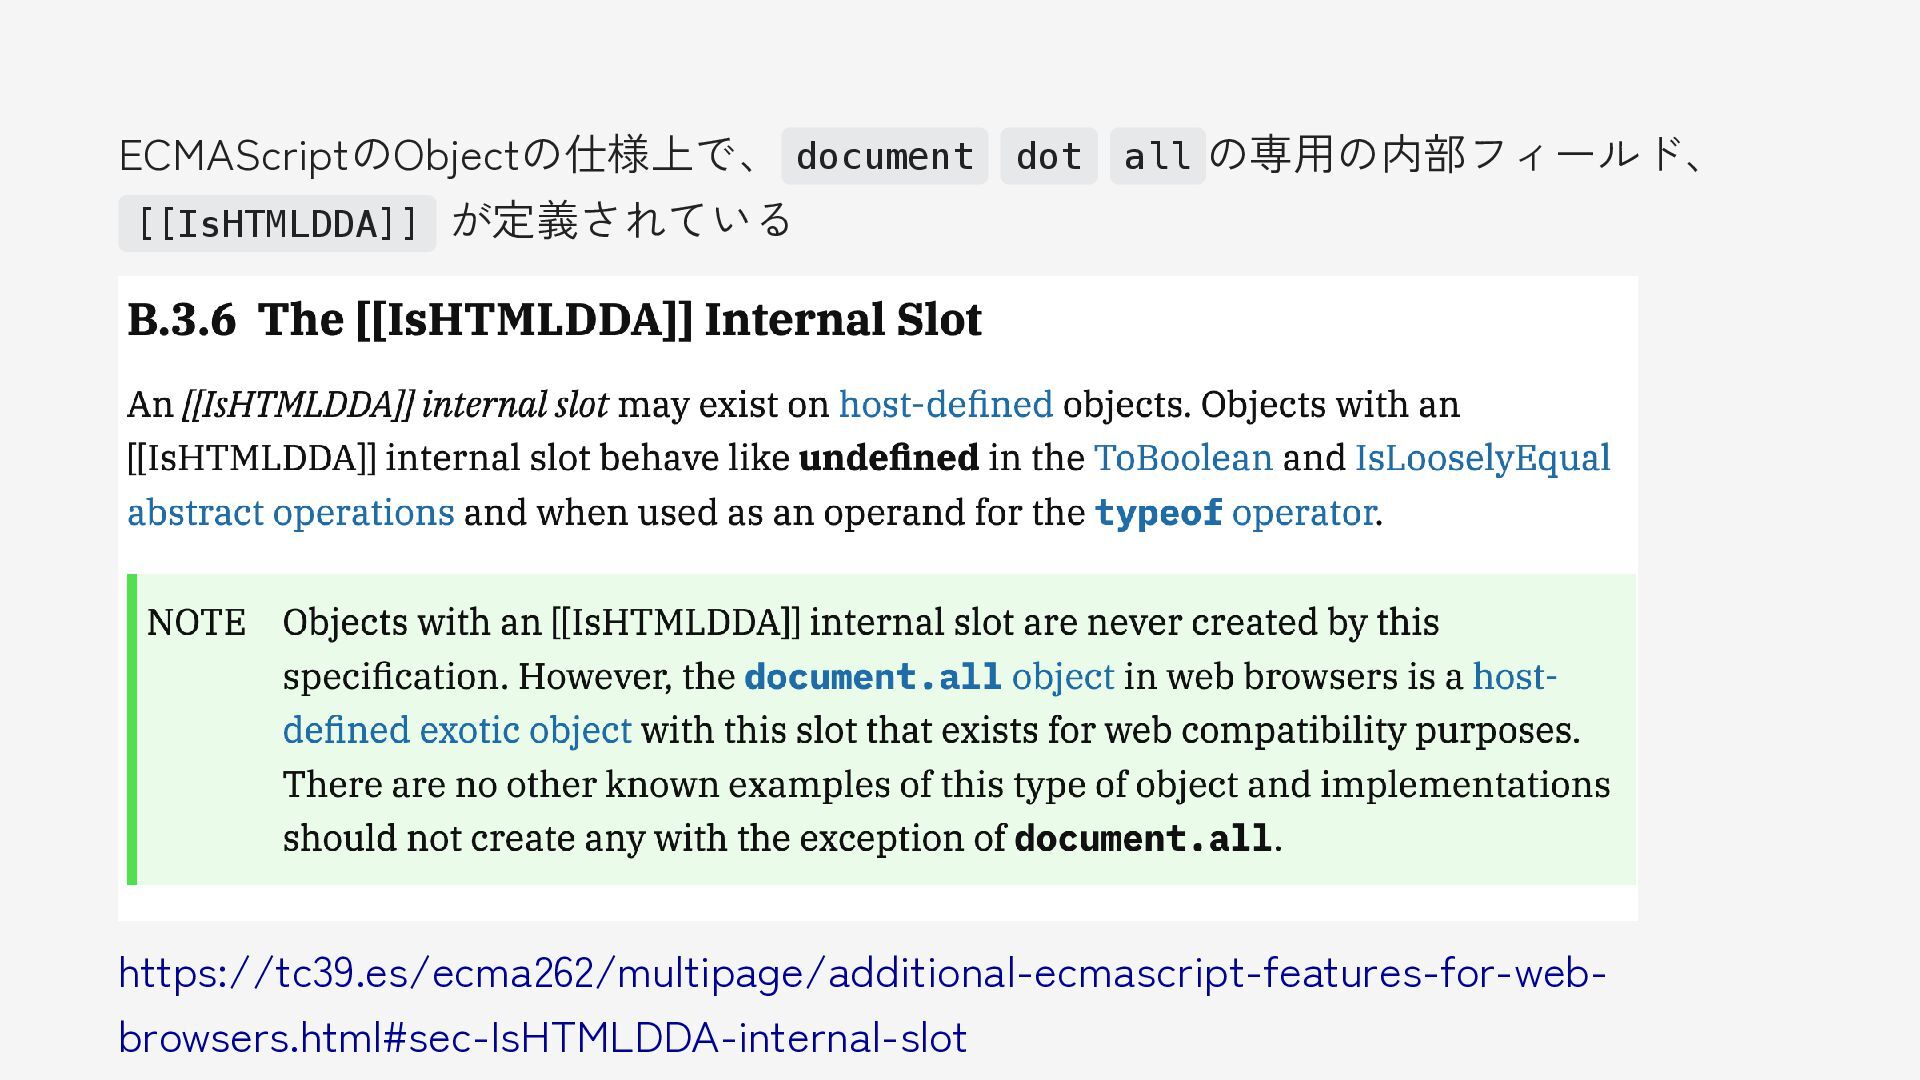Screen dimensions: 1920x1080
Task: Click the bold undefined word
Action: point(888,458)
